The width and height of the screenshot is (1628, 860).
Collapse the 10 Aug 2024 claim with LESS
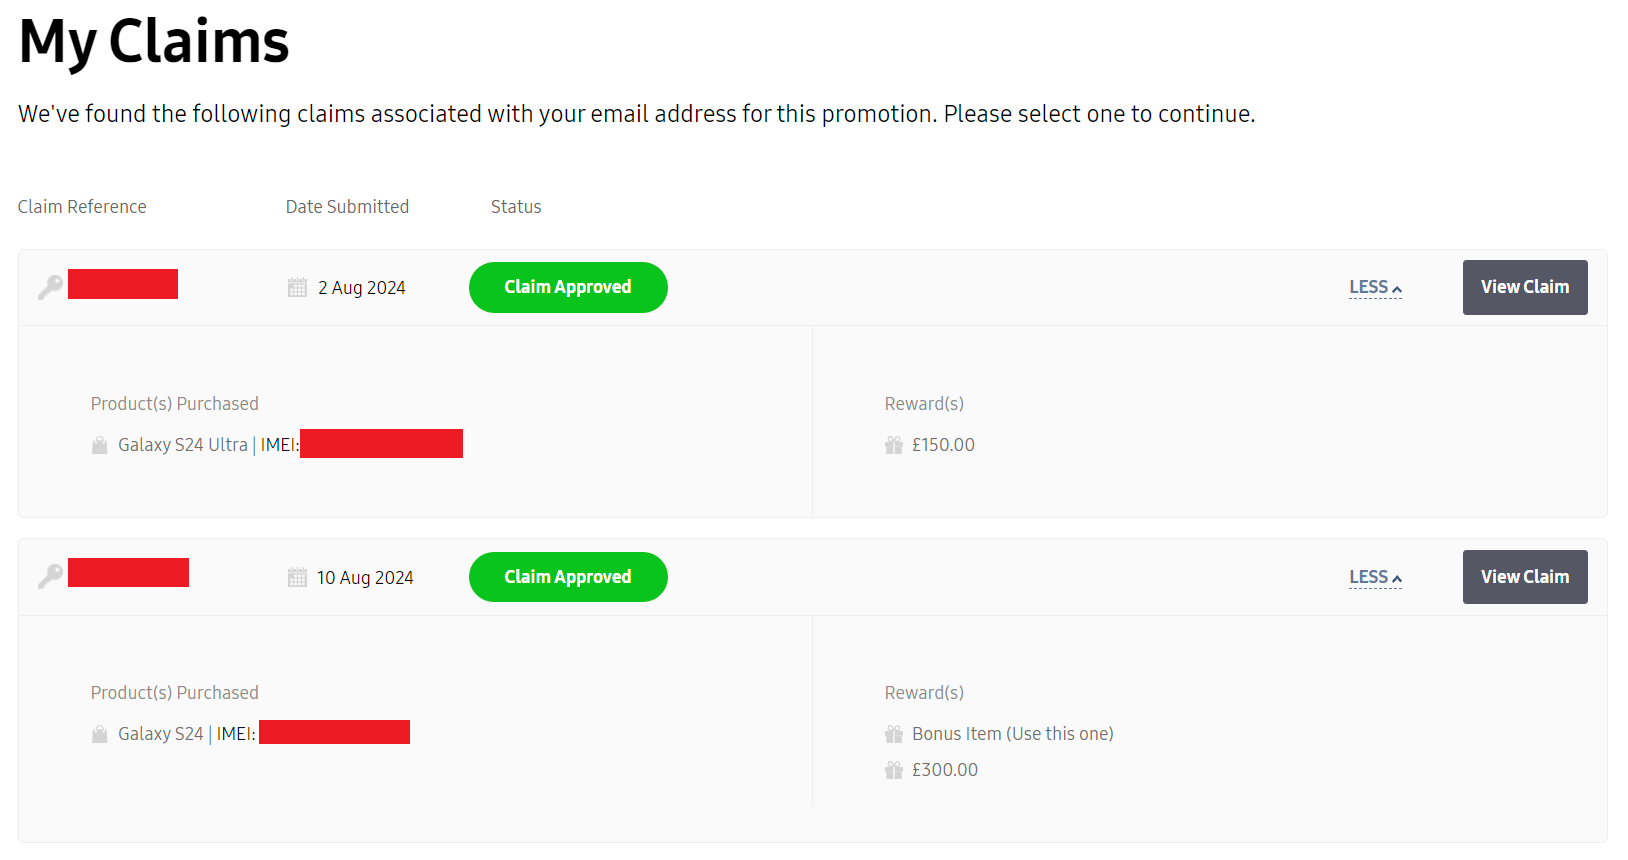[x=1375, y=577]
